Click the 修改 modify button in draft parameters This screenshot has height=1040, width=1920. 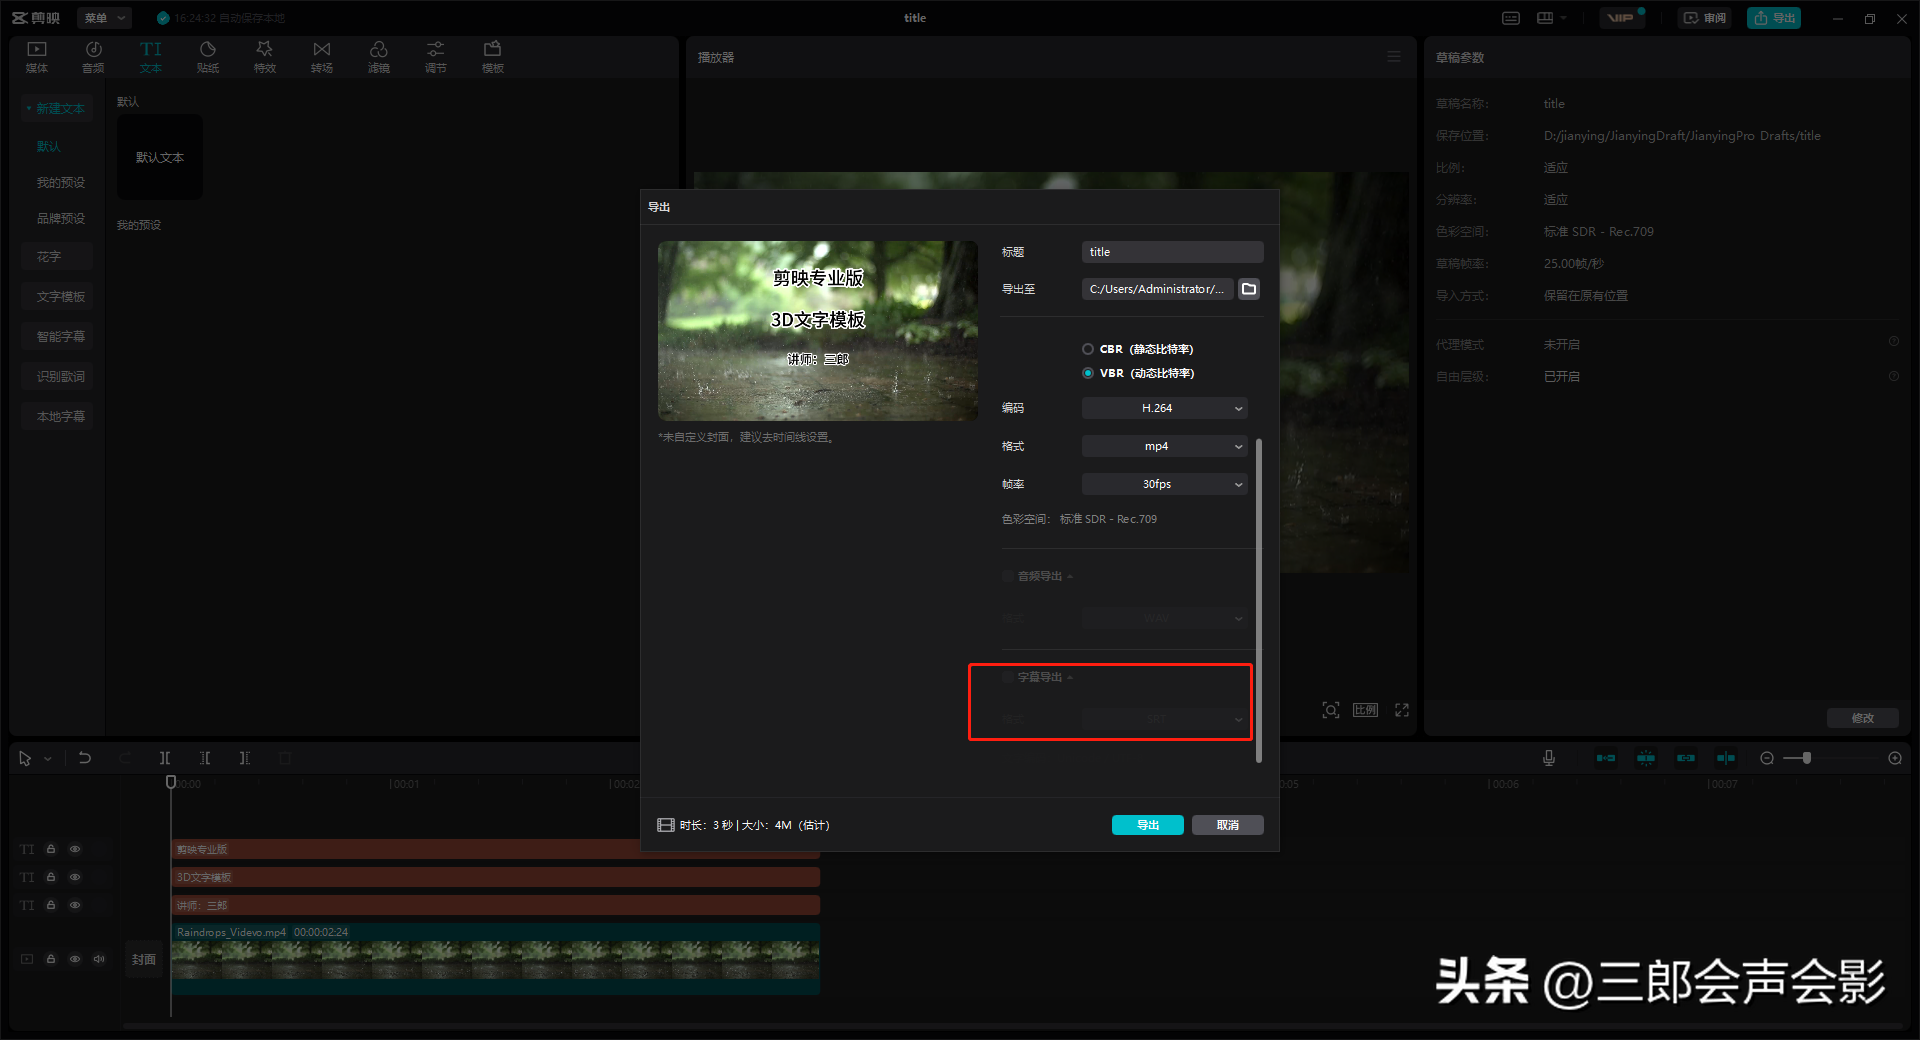1862,718
